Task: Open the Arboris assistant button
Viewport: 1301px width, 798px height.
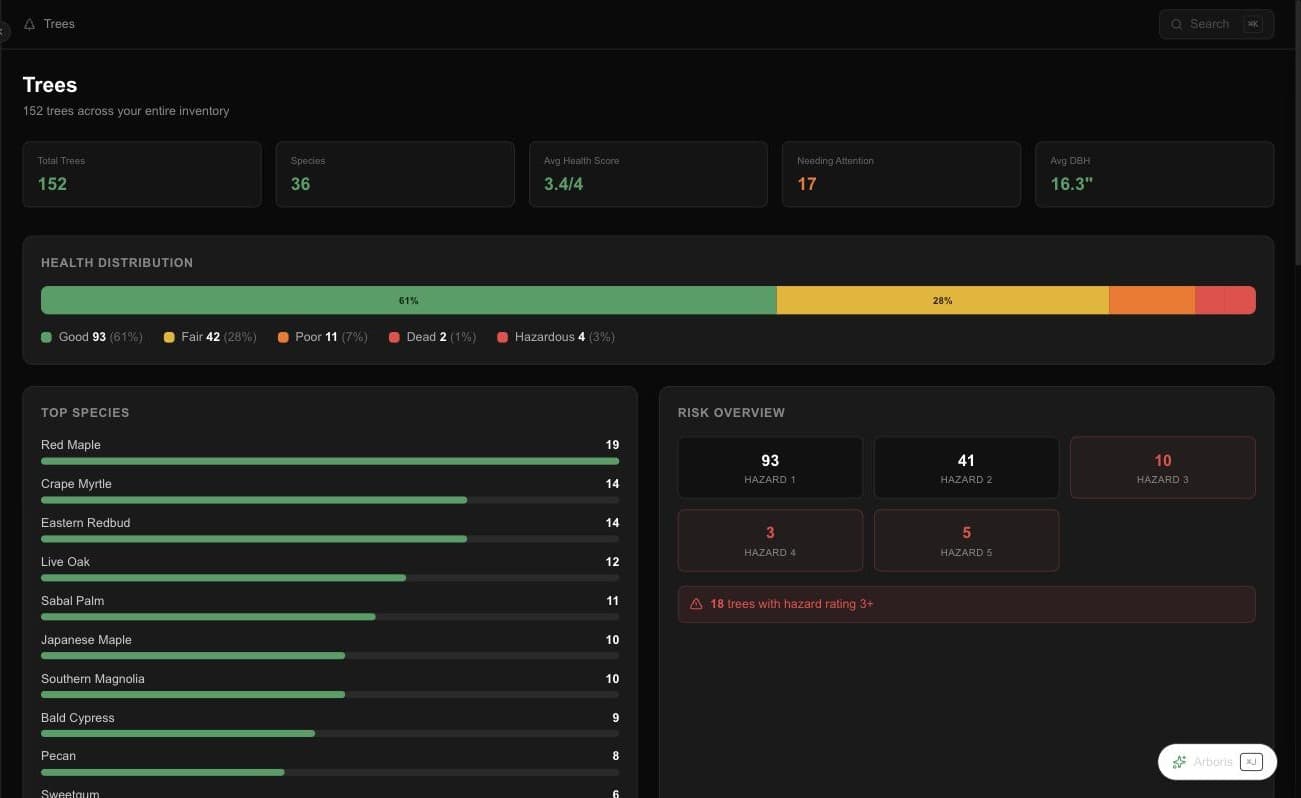Action: 1217,762
